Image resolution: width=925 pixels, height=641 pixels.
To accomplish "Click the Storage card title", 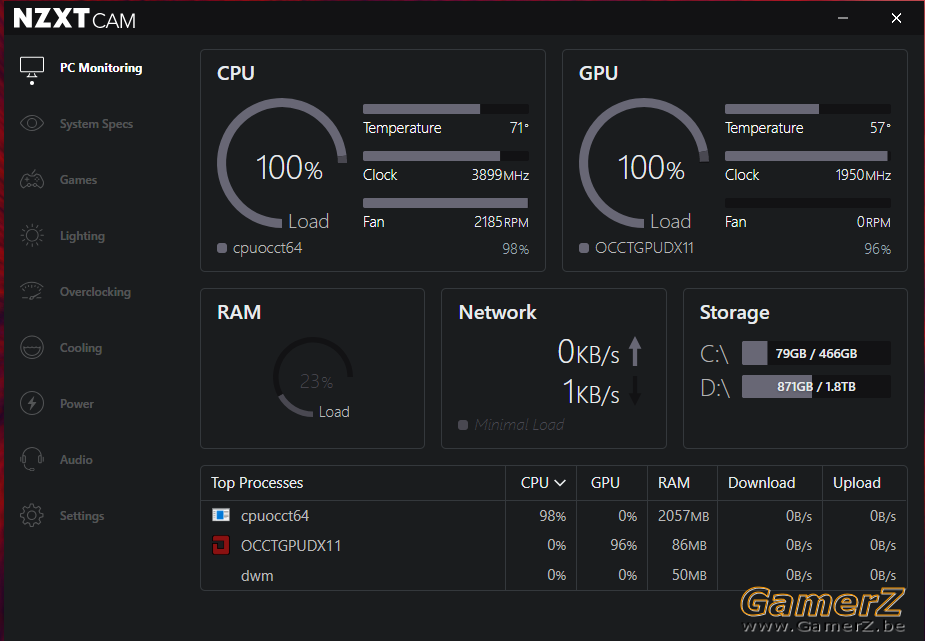I will click(734, 313).
